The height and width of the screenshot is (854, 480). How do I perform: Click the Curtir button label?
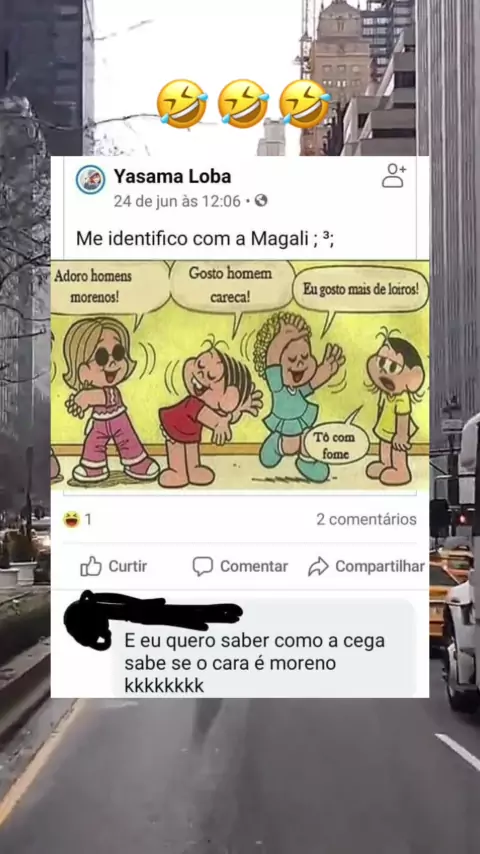tap(127, 566)
